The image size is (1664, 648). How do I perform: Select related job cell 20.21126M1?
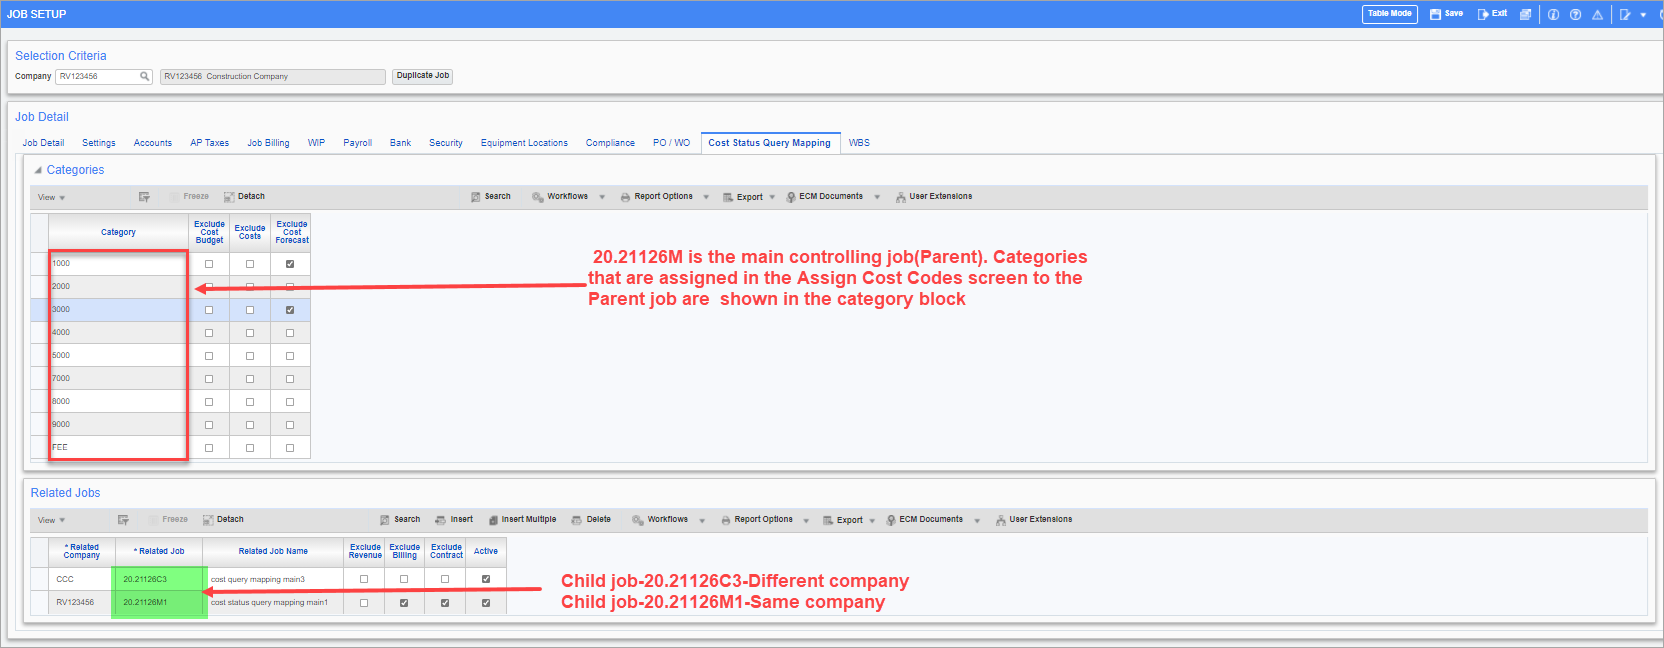coord(158,603)
